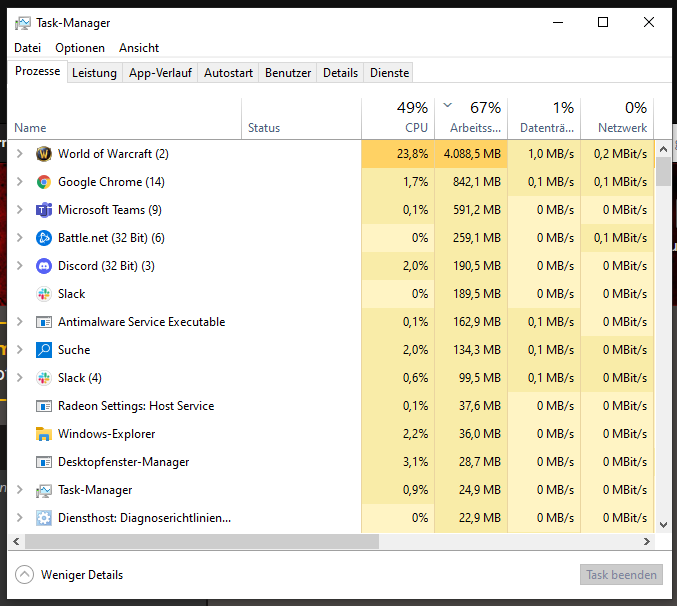Open the Datei menu
The width and height of the screenshot is (677, 606).
28,48
